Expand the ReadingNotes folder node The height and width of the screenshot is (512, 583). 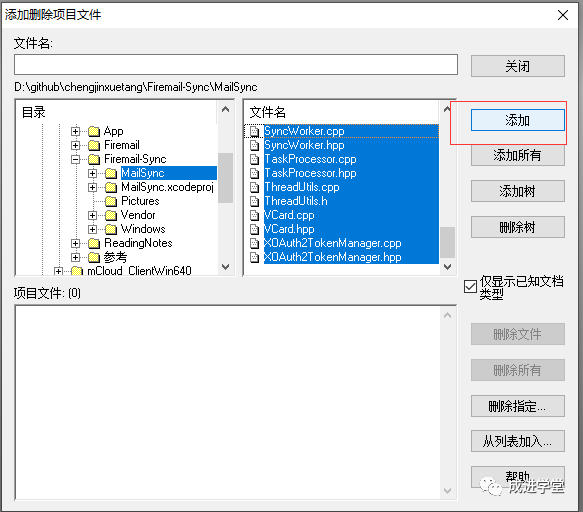(75, 243)
